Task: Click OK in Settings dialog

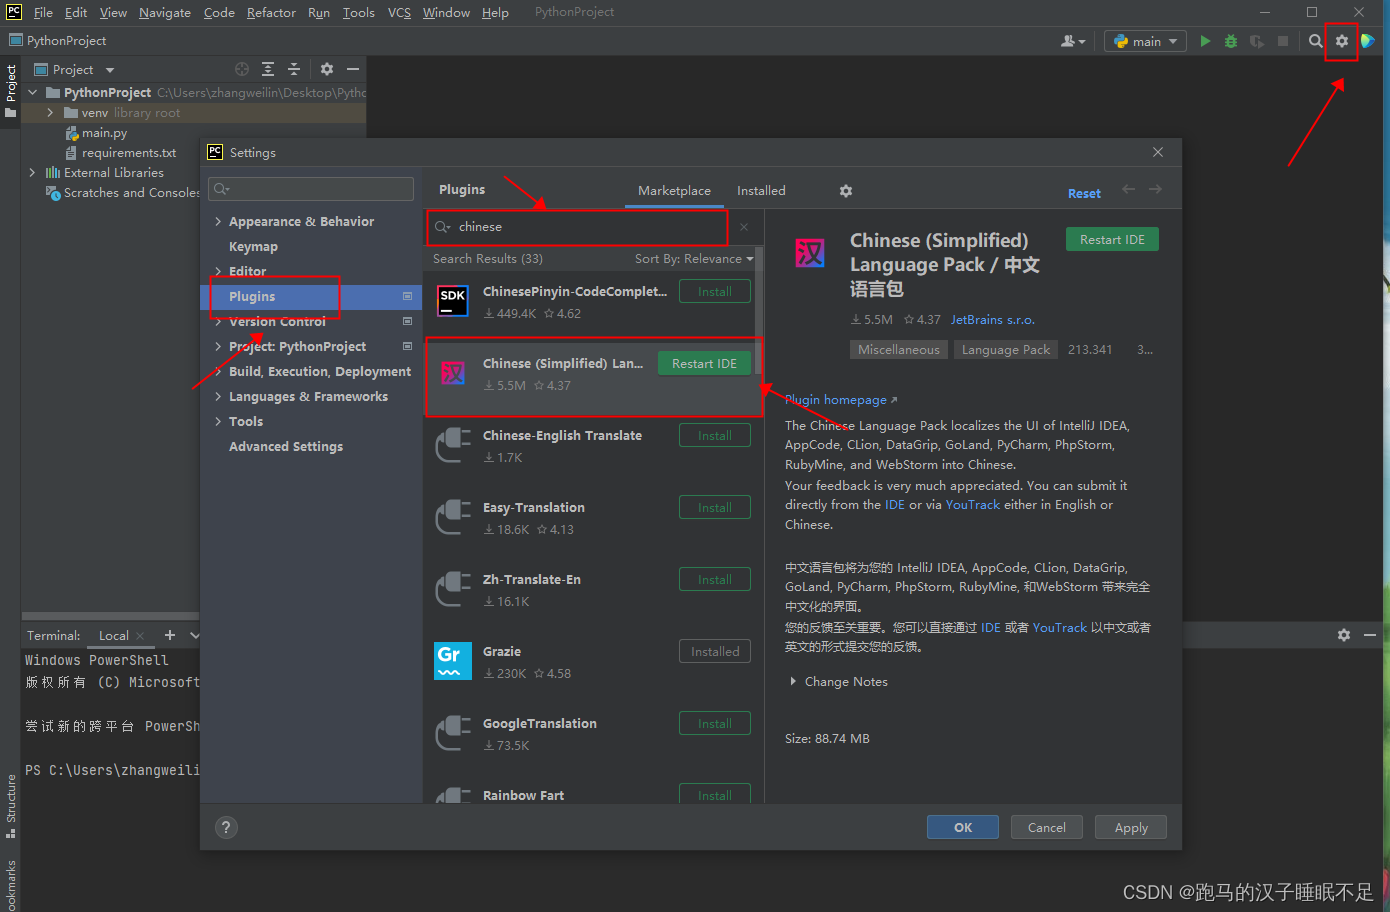Action: pyautogui.click(x=963, y=828)
